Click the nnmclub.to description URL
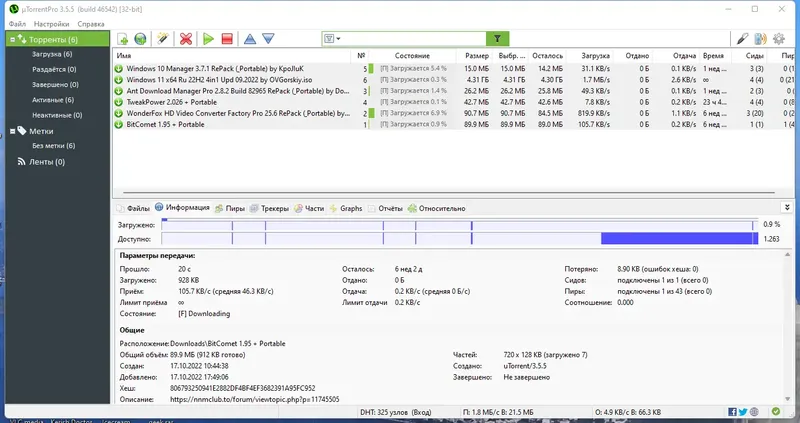Viewport: 800px width, 423px height. point(255,400)
